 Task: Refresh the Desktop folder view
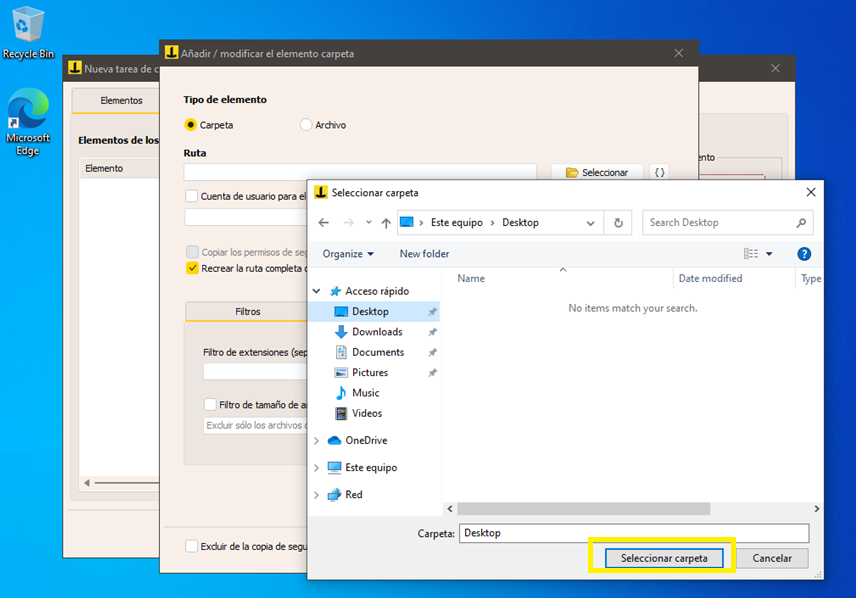pos(619,223)
